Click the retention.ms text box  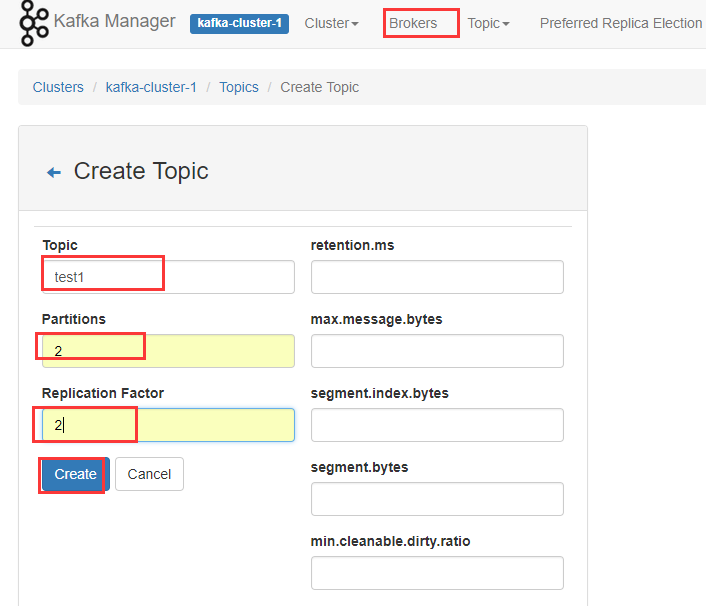point(437,277)
